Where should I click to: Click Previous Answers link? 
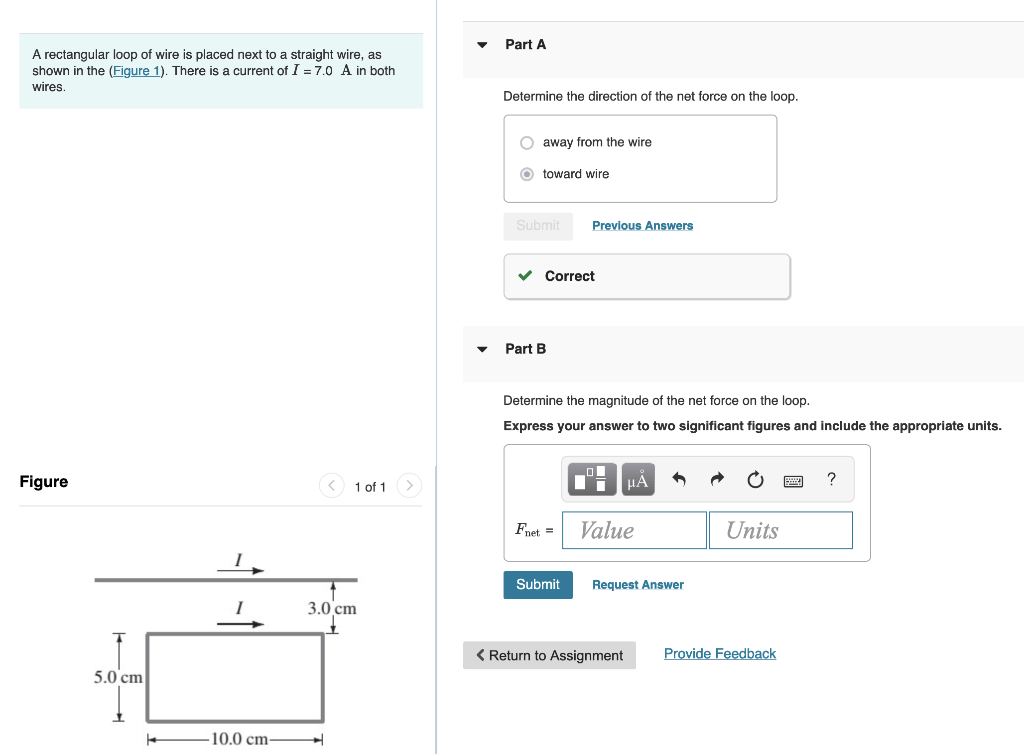(642, 225)
